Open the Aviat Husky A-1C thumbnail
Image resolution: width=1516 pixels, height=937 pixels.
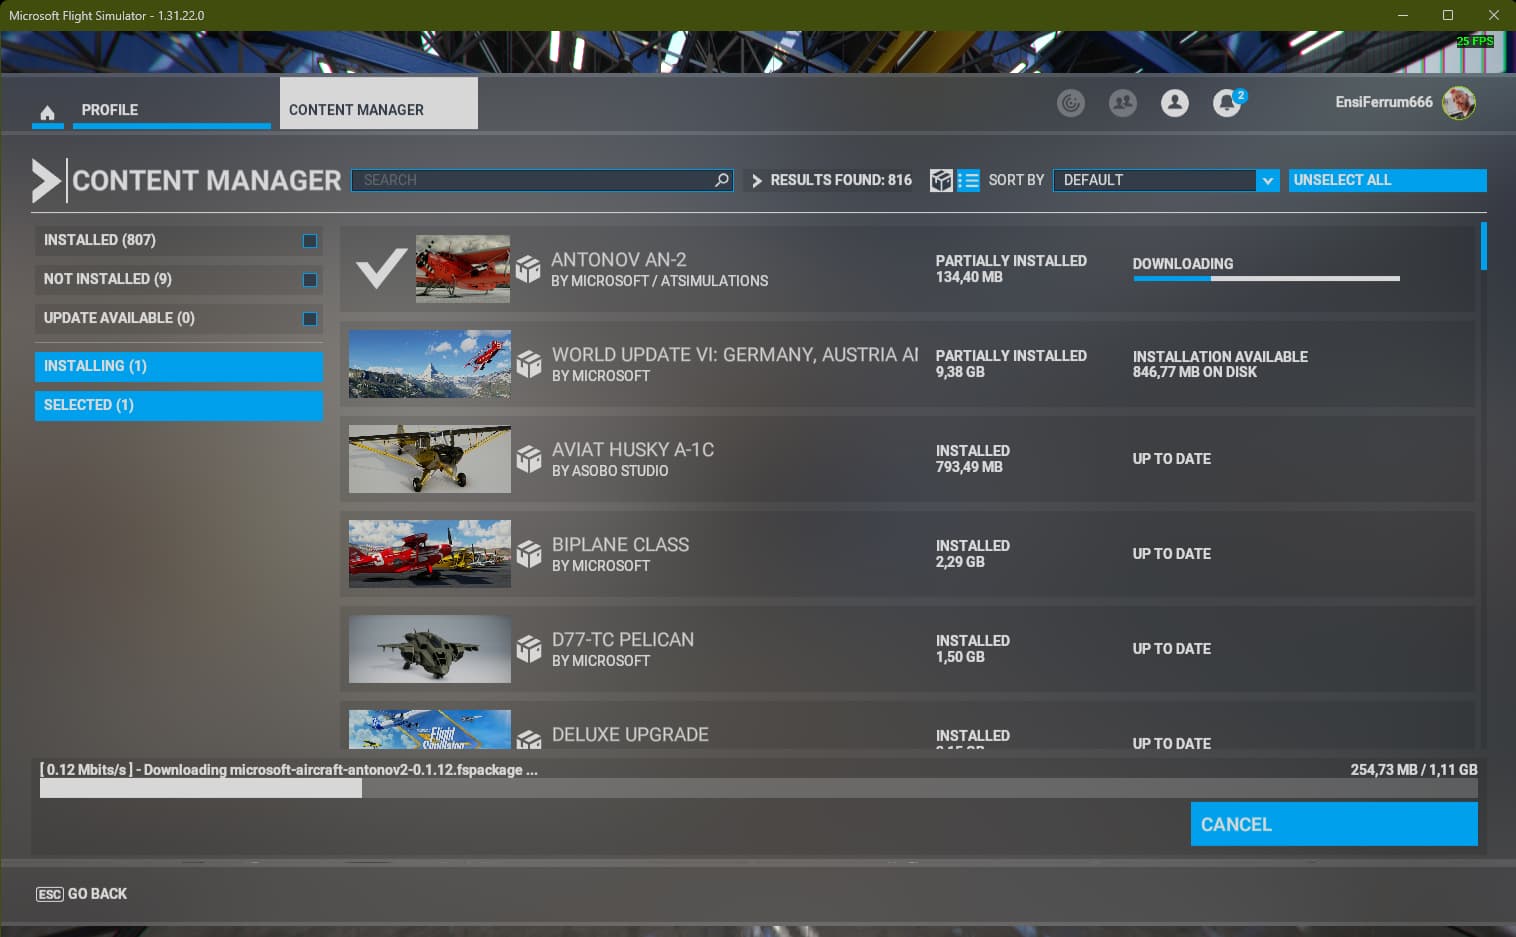(430, 459)
